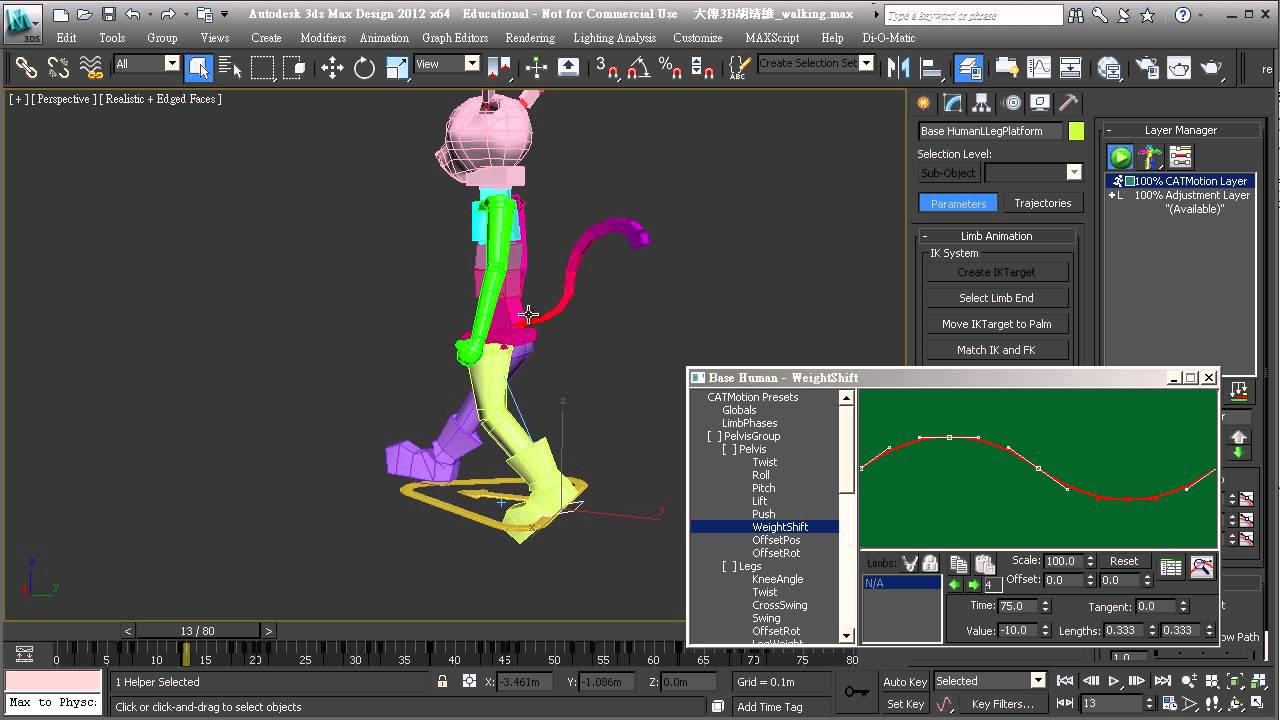Select WeightShift in CATMotion tree

point(780,527)
